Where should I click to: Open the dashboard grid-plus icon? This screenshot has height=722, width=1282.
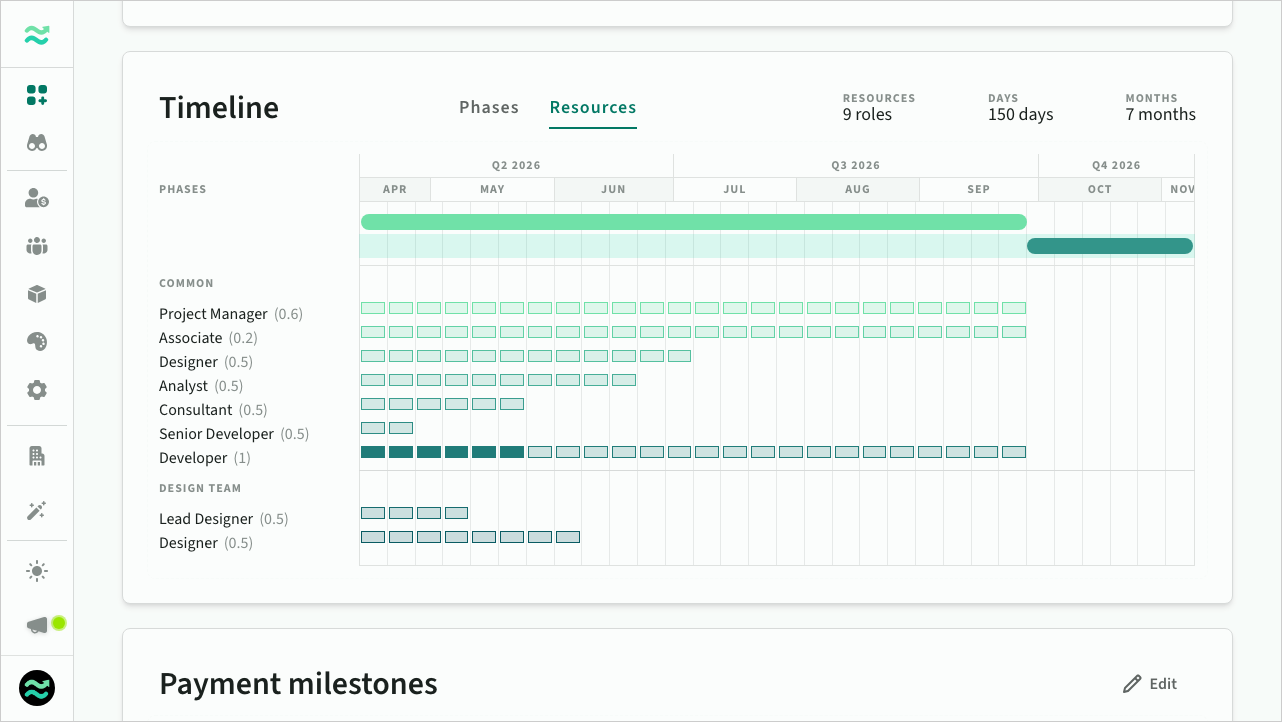[37, 95]
